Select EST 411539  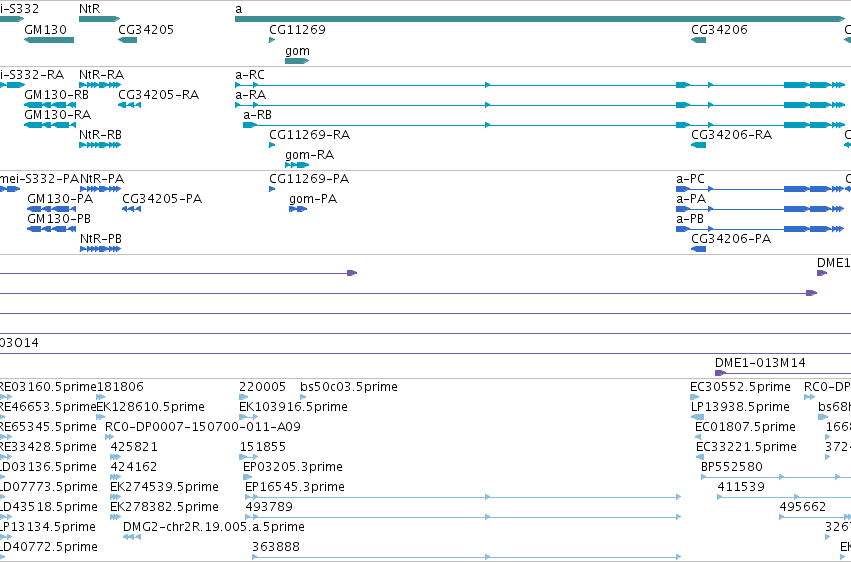[784, 497]
